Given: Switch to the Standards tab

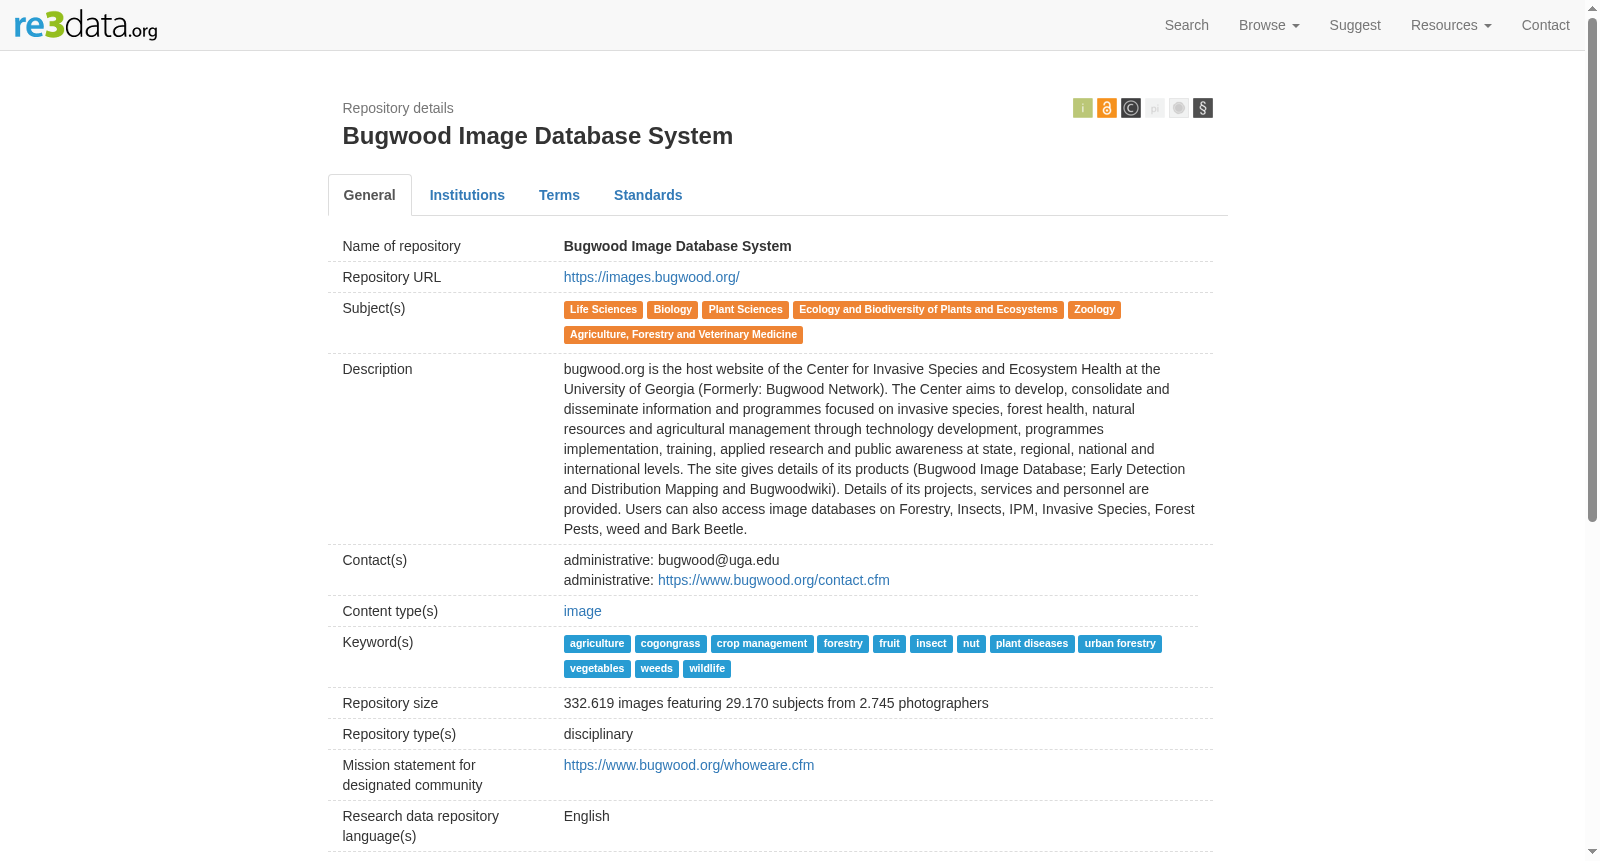Looking at the screenshot, I should [x=648, y=195].
